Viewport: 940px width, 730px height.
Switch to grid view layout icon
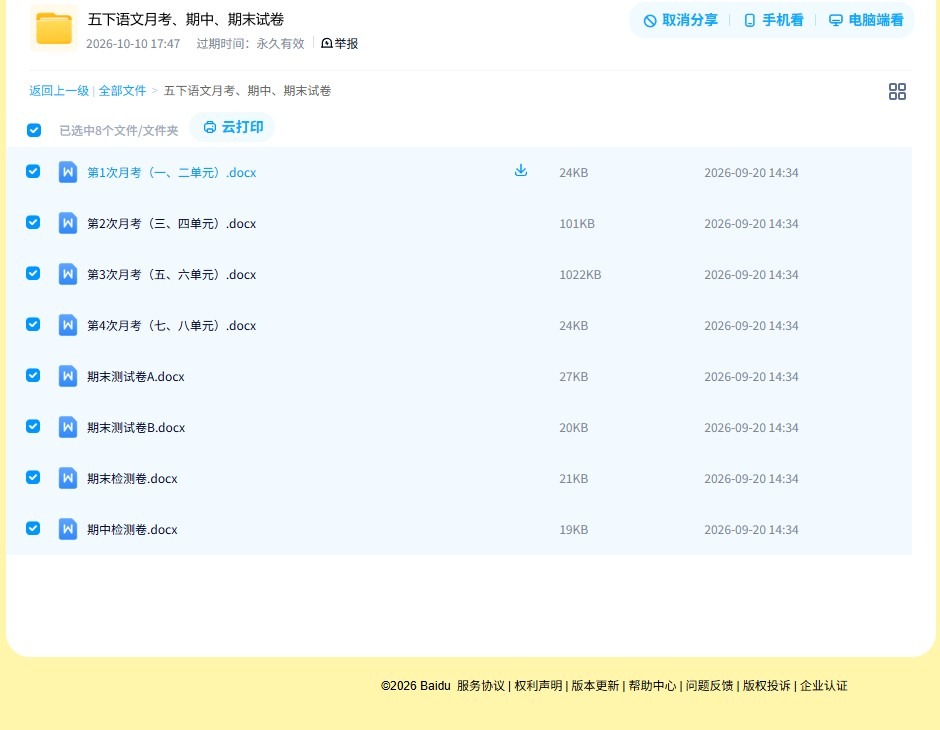897,92
